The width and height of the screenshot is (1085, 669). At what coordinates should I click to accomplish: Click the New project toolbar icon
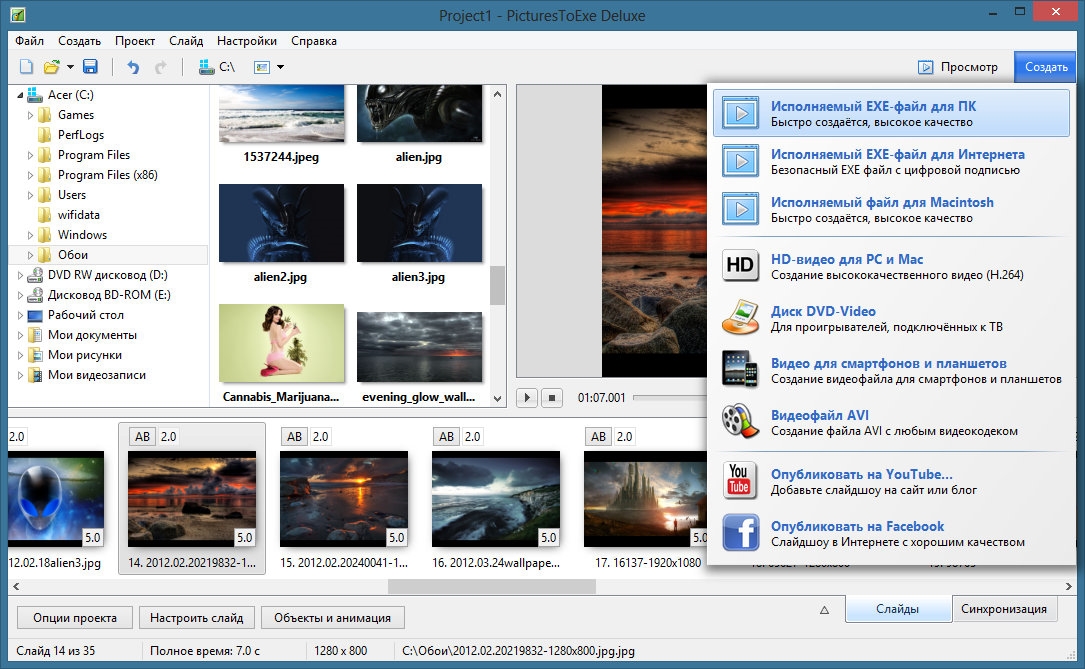pos(26,67)
